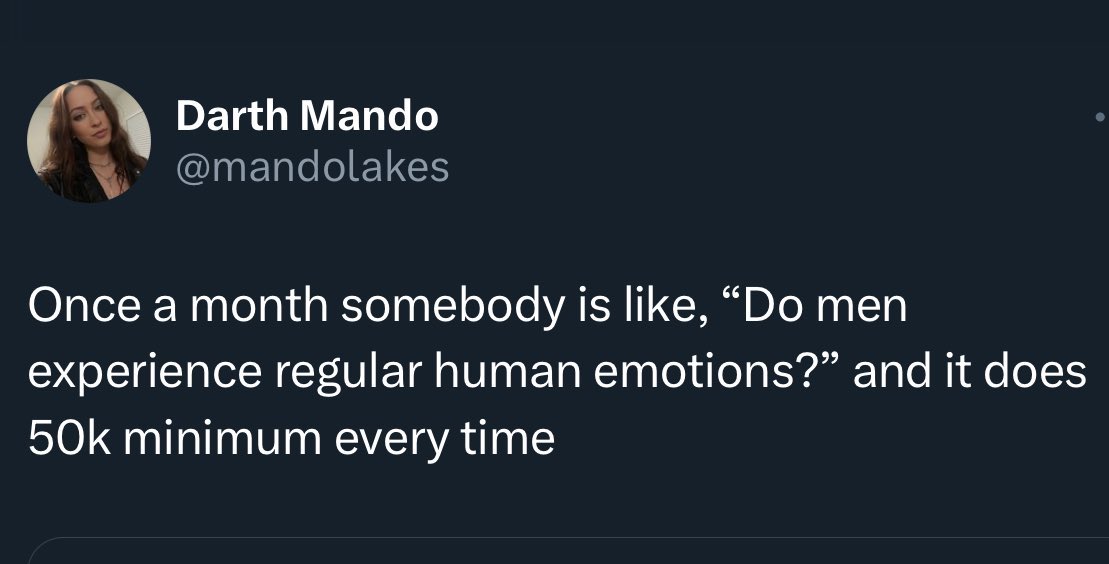Click the @mandolakes handle

click(x=312, y=166)
